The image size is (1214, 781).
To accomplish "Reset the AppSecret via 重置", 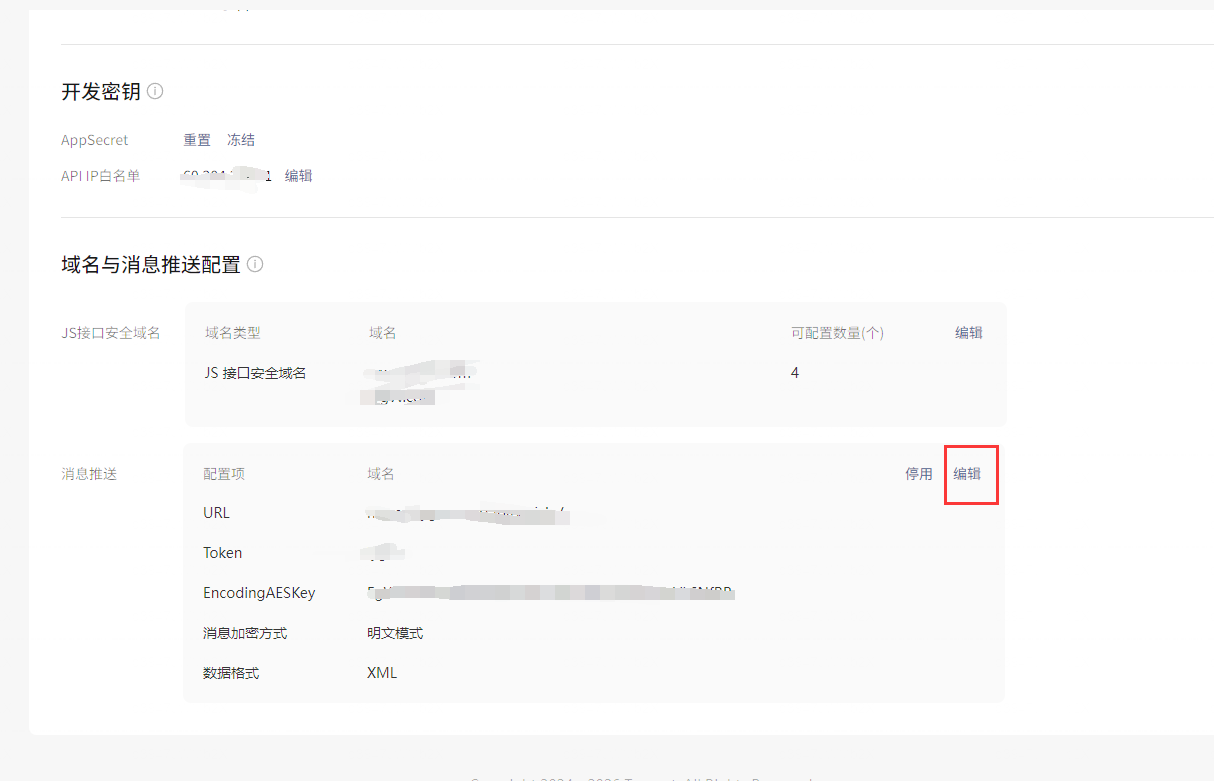I will tap(197, 140).
